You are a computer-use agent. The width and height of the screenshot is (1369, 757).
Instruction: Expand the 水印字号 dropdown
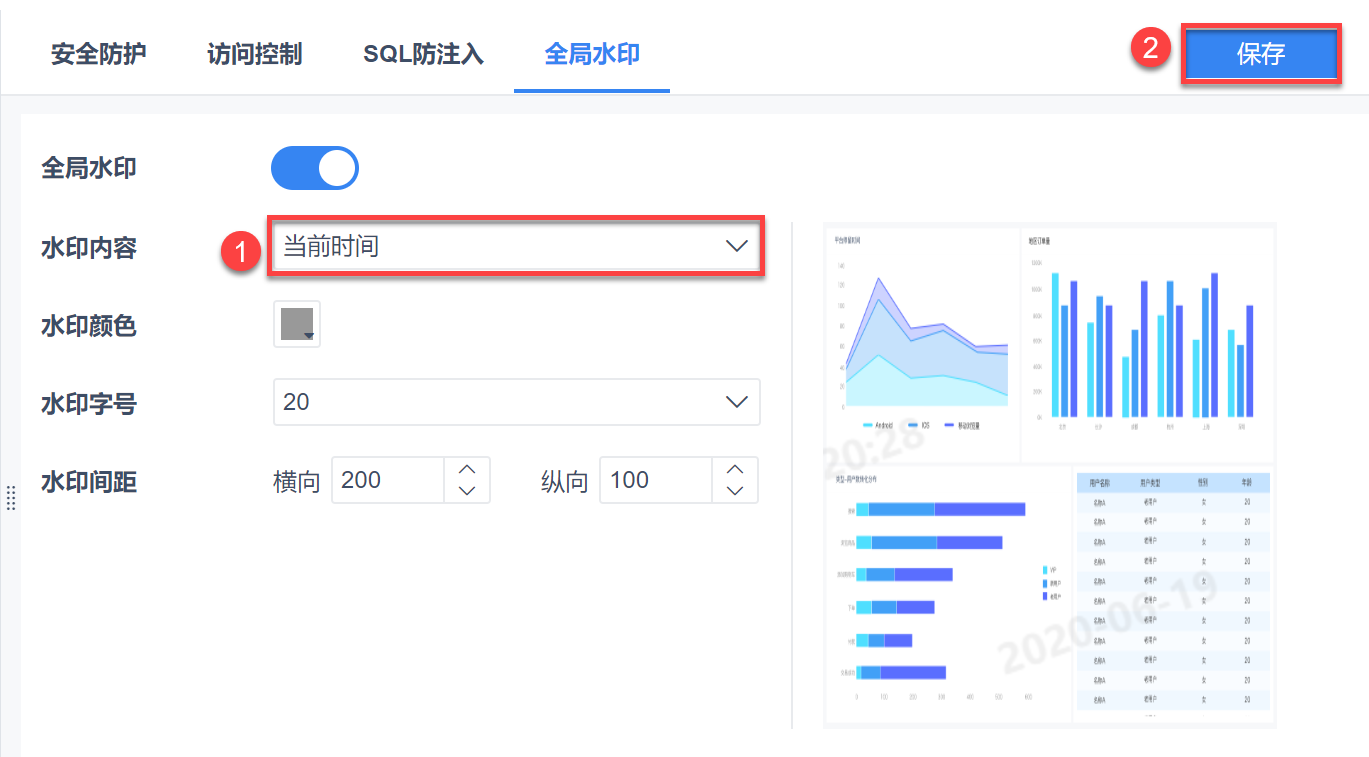[x=500, y=402]
